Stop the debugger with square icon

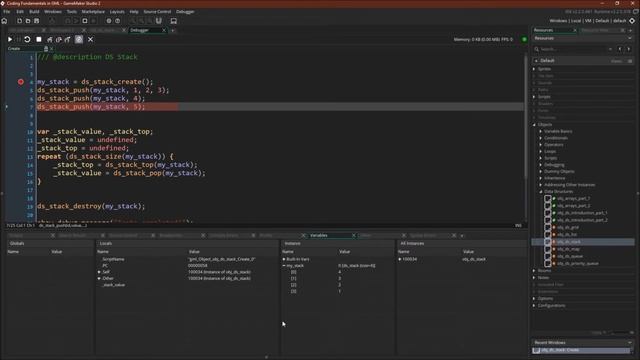coord(39,40)
